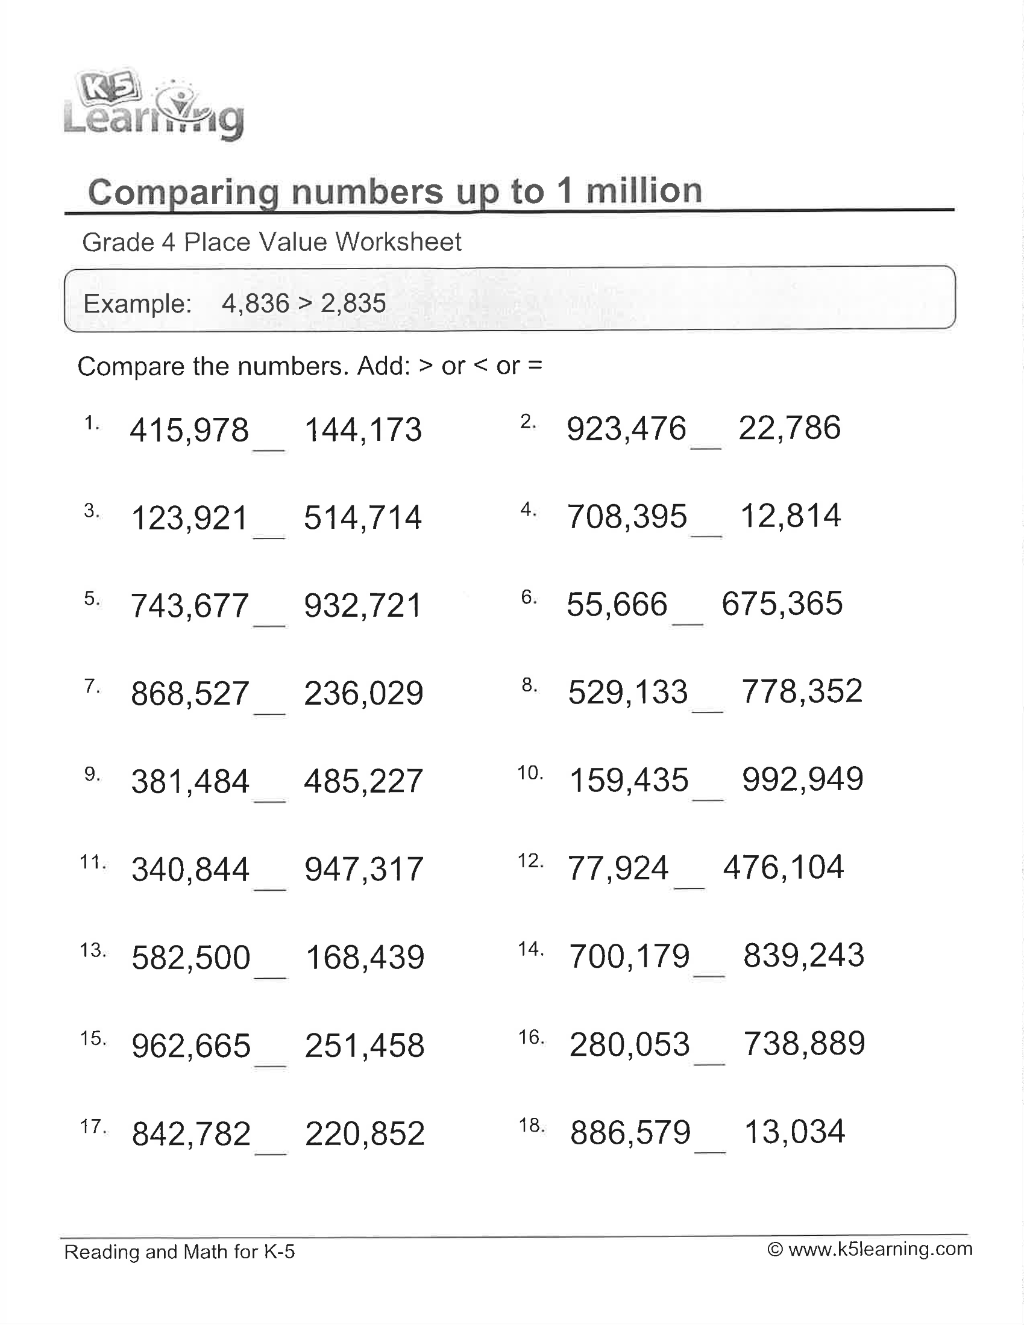Click the K5 Learning logo
This screenshot has width=1024, height=1325.
153,106
